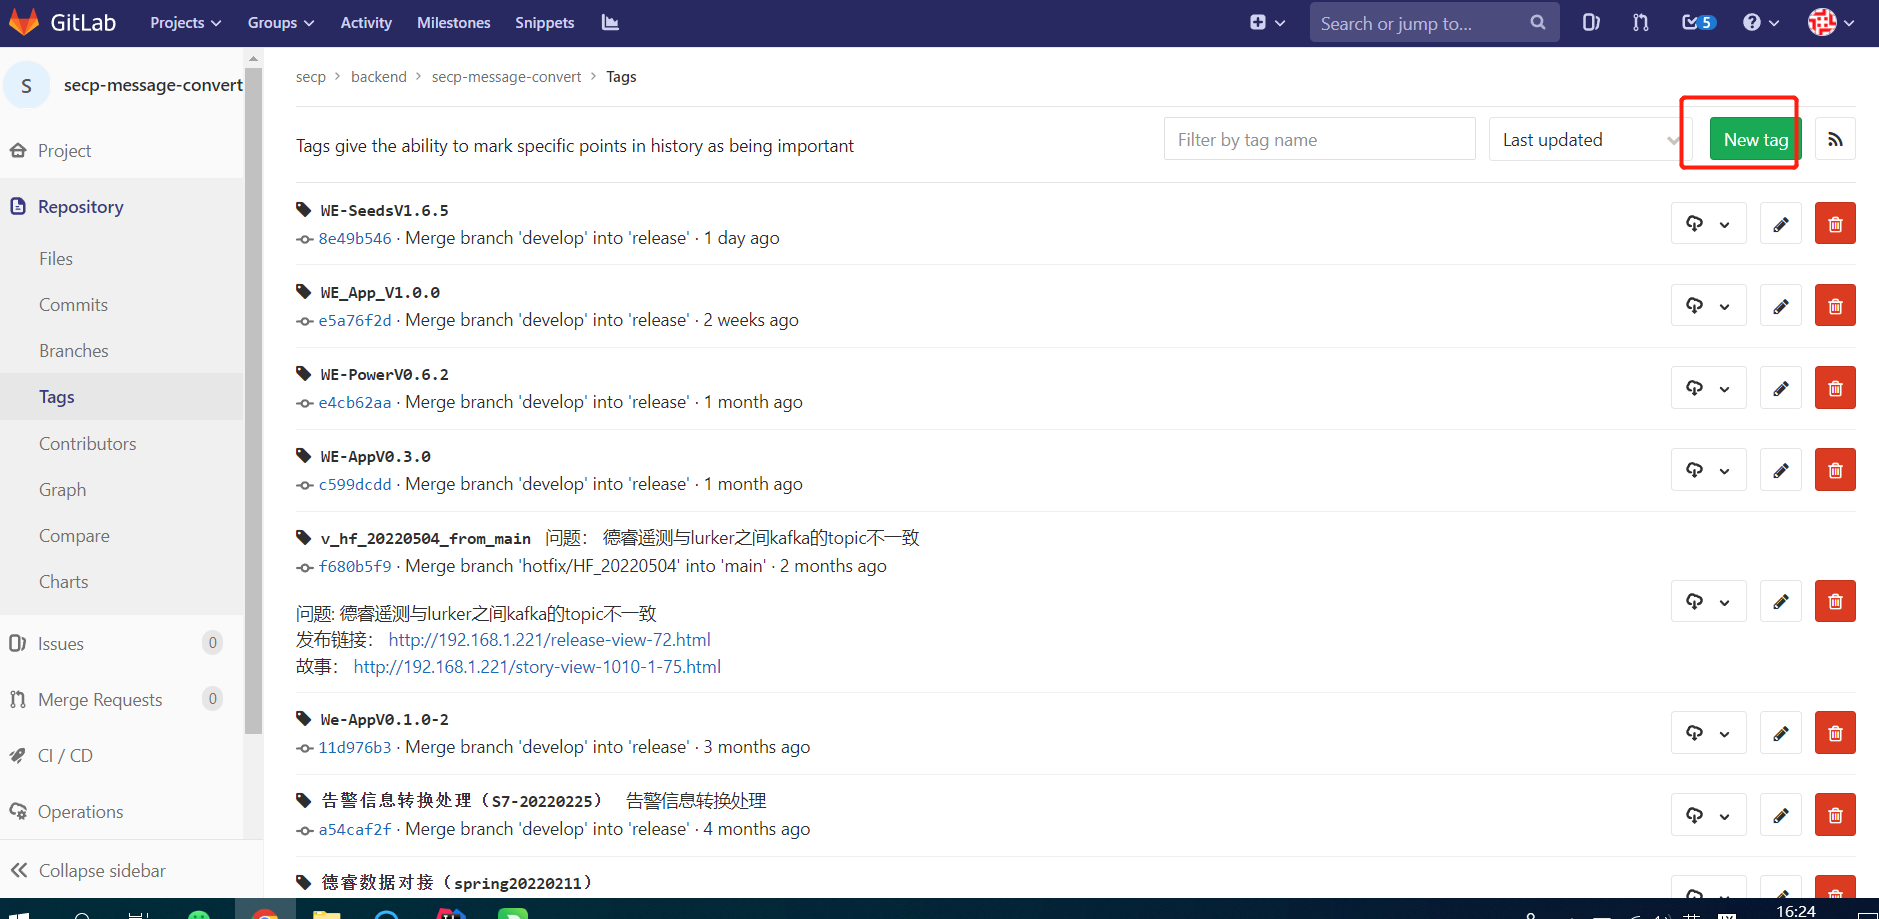This screenshot has width=1879, height=919.
Task: Delete tag WE-SeedsV1.6.5 with trash icon
Action: tap(1835, 224)
